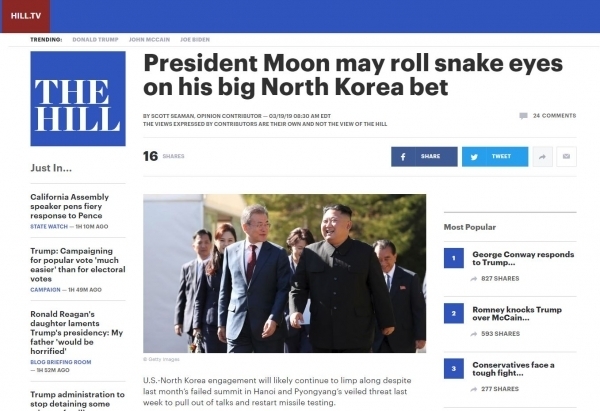The width and height of the screenshot is (600, 411).
Task: Click the Twitter Tweet button
Action: click(495, 157)
